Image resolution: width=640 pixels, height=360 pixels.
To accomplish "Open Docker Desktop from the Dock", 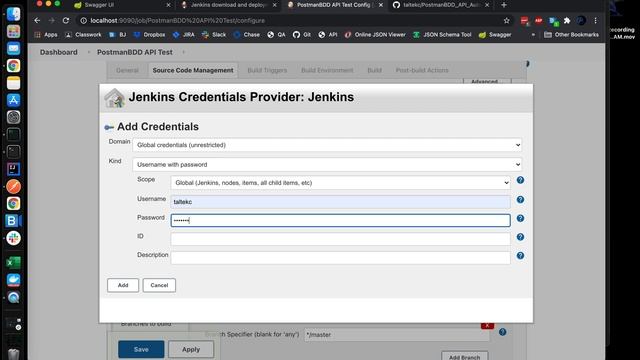I will (13, 280).
